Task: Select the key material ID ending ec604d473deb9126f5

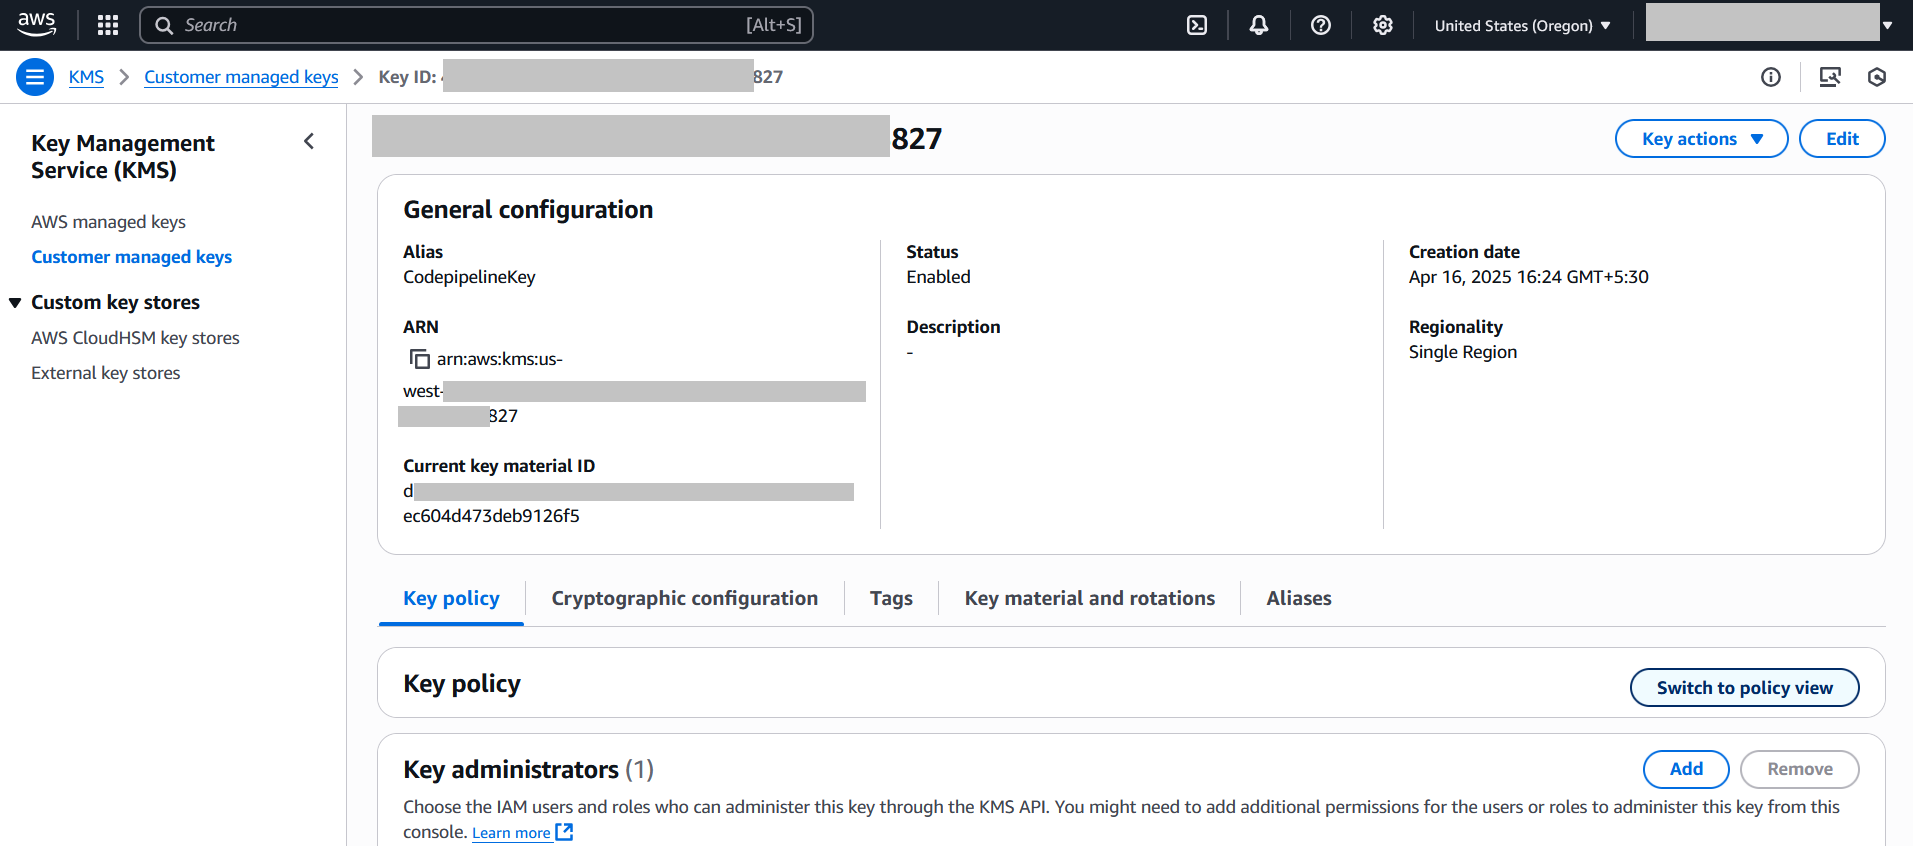Action: pos(491,516)
